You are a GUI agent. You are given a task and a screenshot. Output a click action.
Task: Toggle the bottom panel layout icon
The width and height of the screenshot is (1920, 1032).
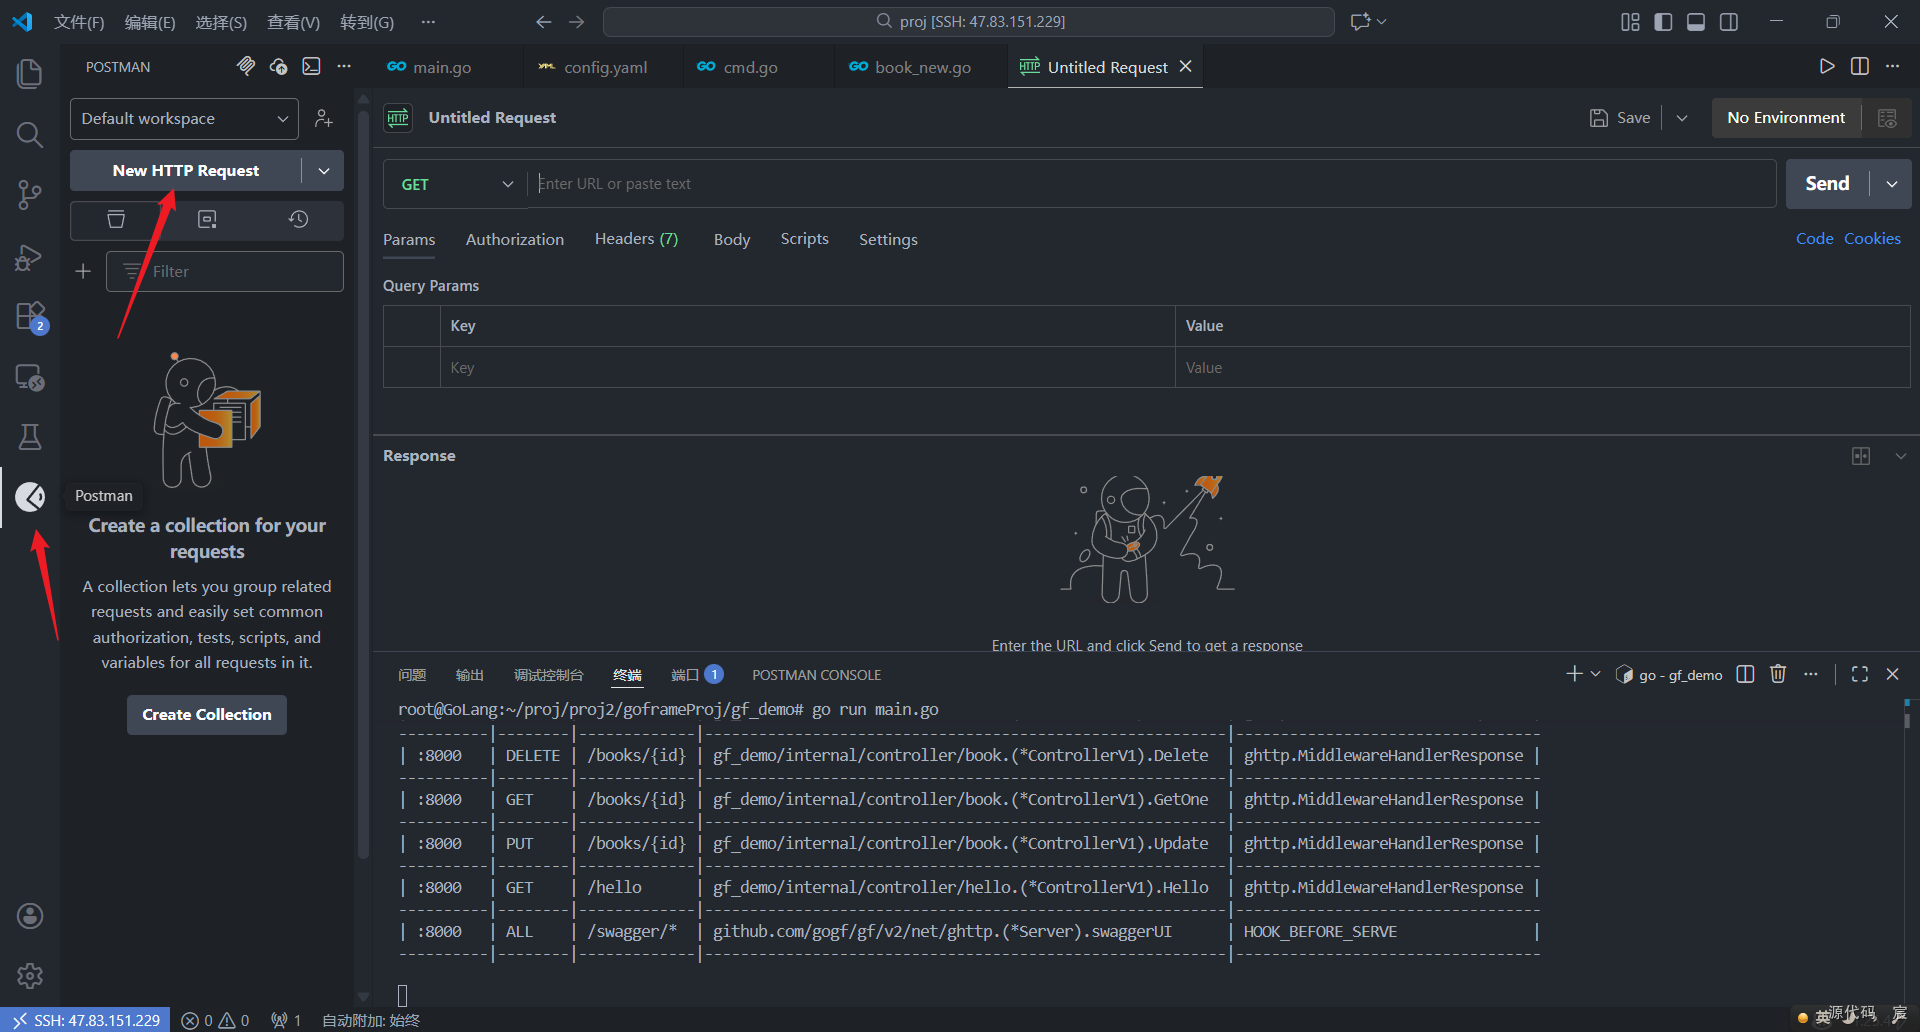1696,22
